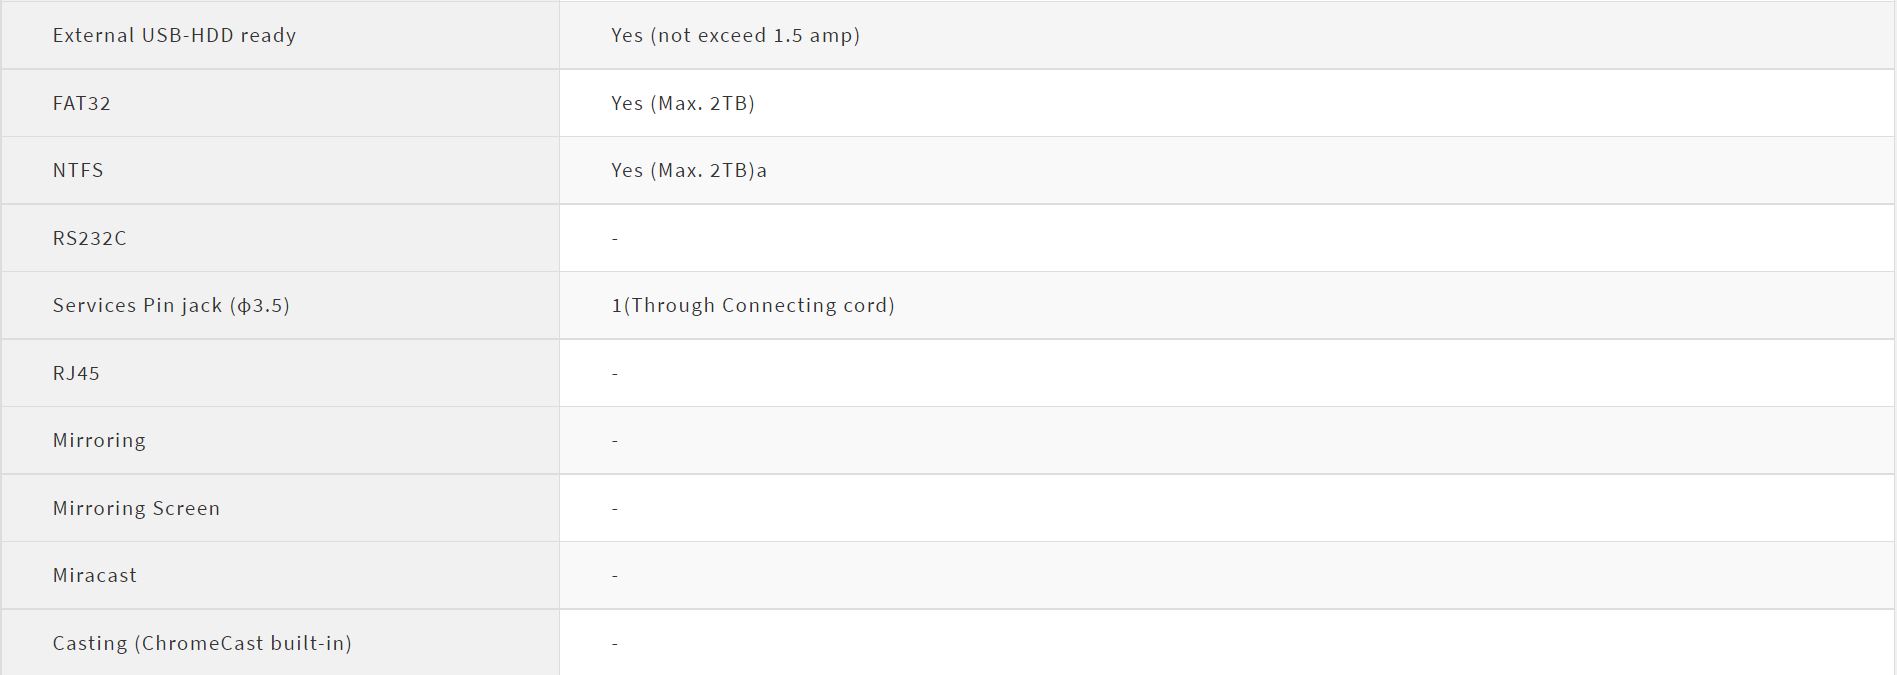
Task: Click the dash value for RS232C
Action: [615, 238]
